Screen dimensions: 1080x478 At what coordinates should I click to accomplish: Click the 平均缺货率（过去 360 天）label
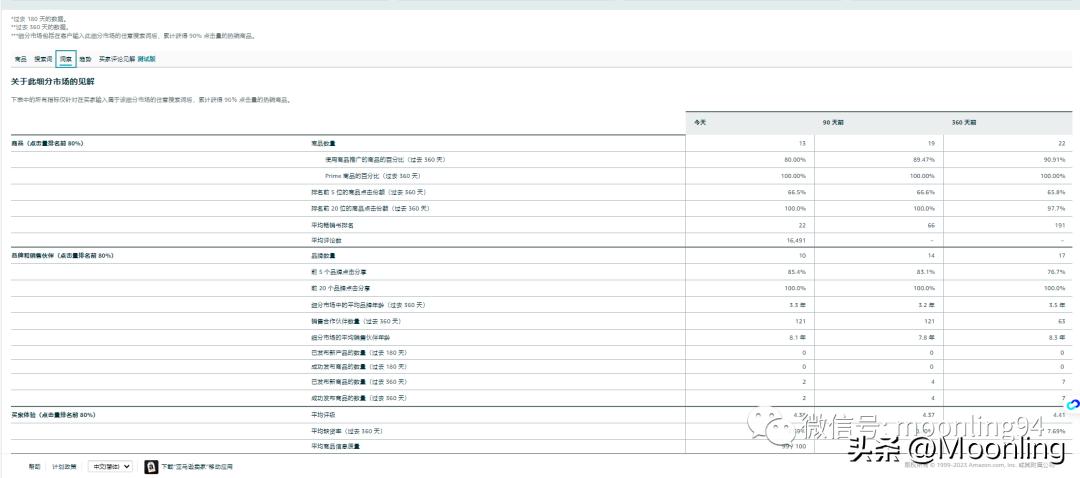pyautogui.click(x=349, y=431)
